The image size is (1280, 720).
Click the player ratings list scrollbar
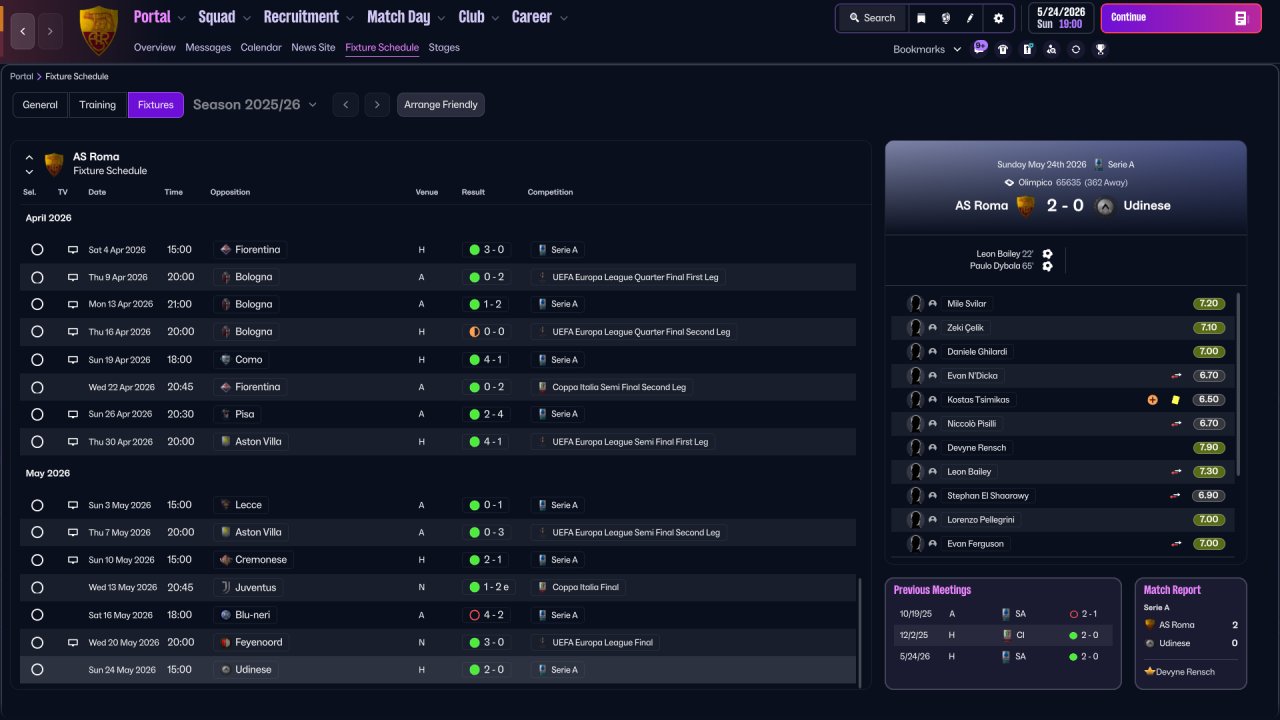(x=1238, y=385)
